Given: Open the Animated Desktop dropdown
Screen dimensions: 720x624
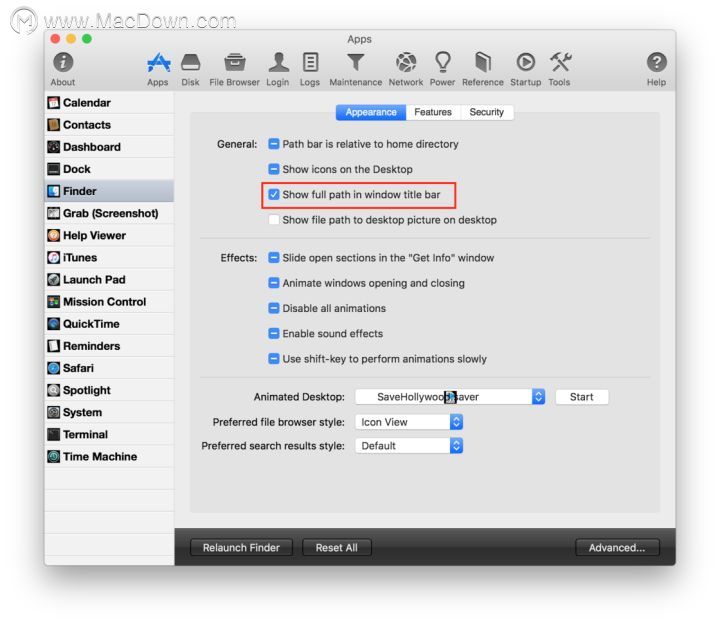Looking at the screenshot, I should point(450,397).
